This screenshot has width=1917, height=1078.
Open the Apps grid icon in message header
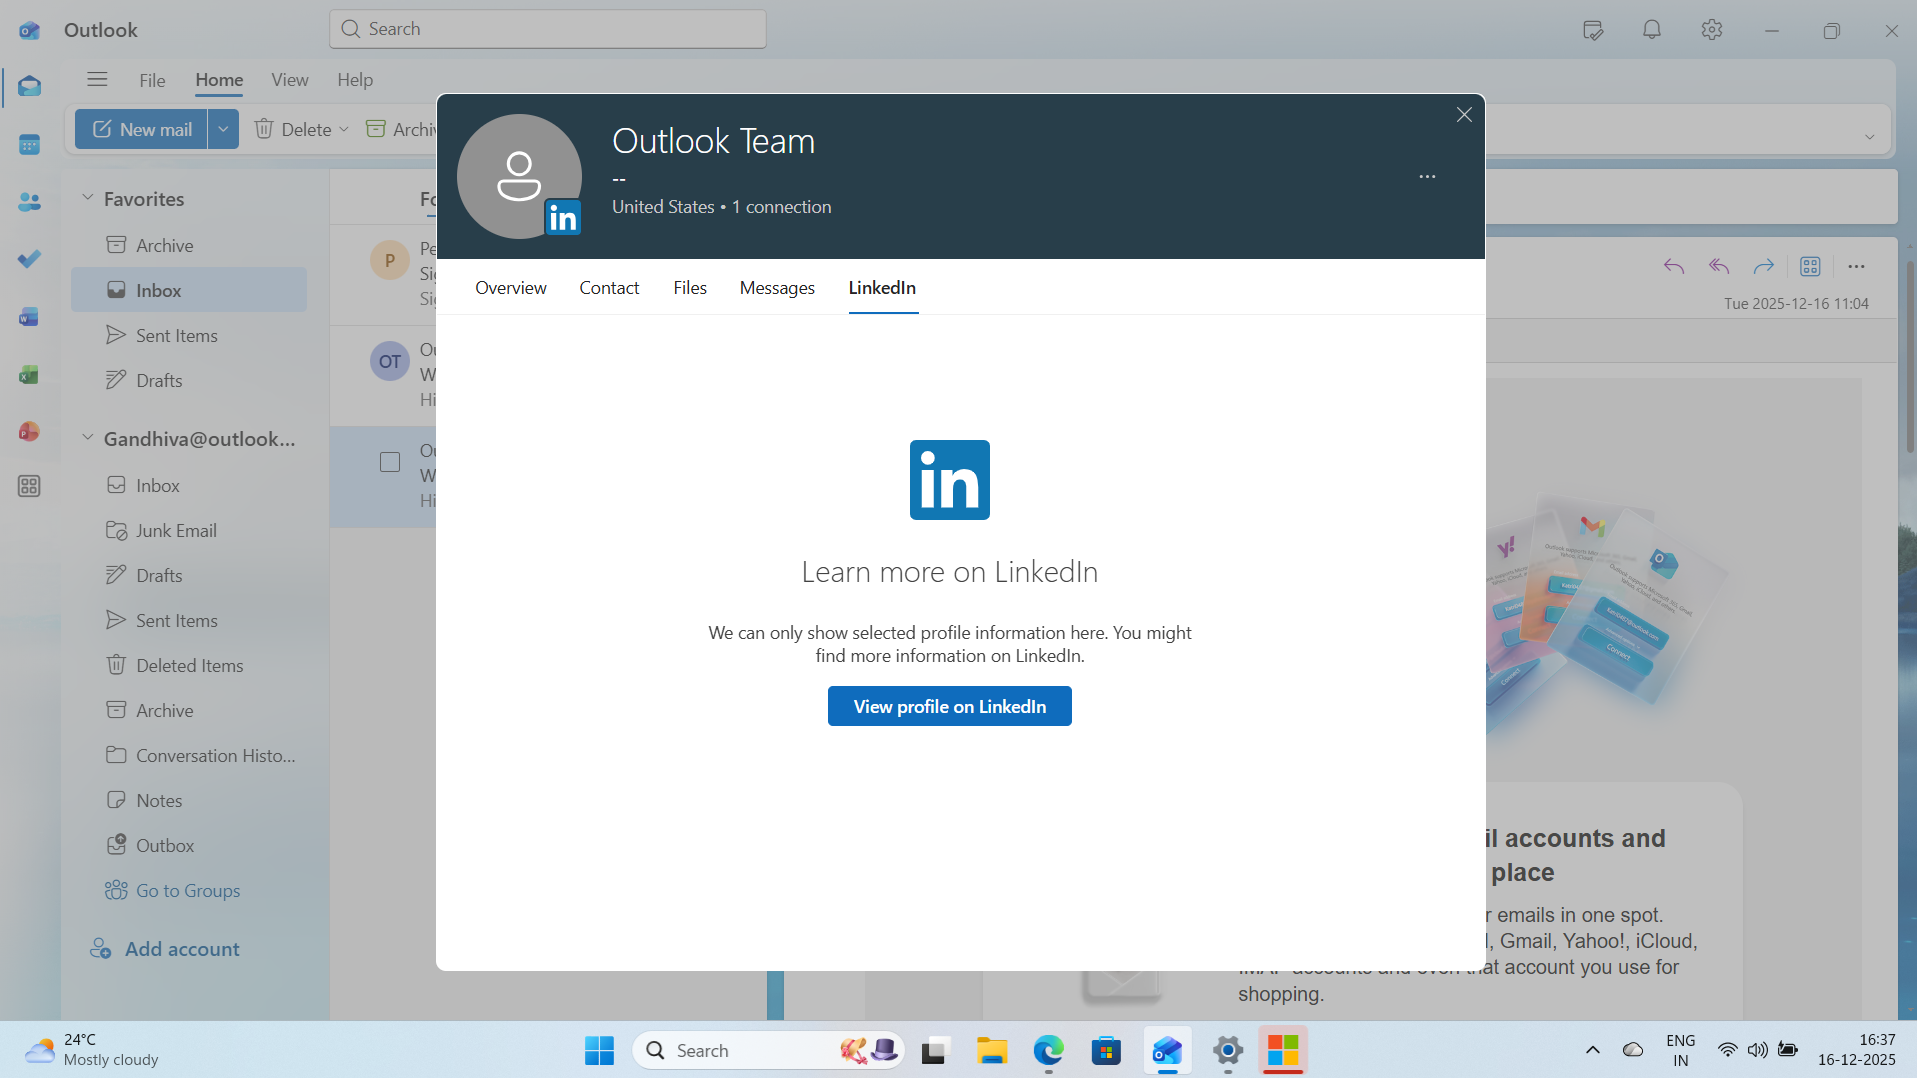pyautogui.click(x=1810, y=266)
